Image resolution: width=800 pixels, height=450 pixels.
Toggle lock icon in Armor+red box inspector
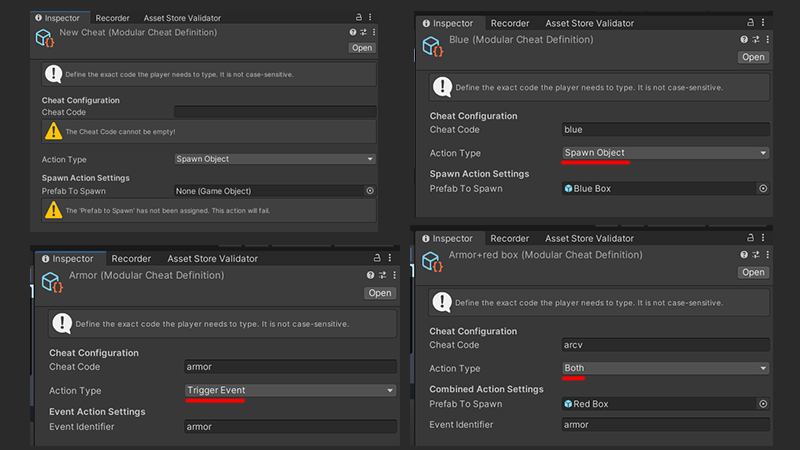(751, 238)
